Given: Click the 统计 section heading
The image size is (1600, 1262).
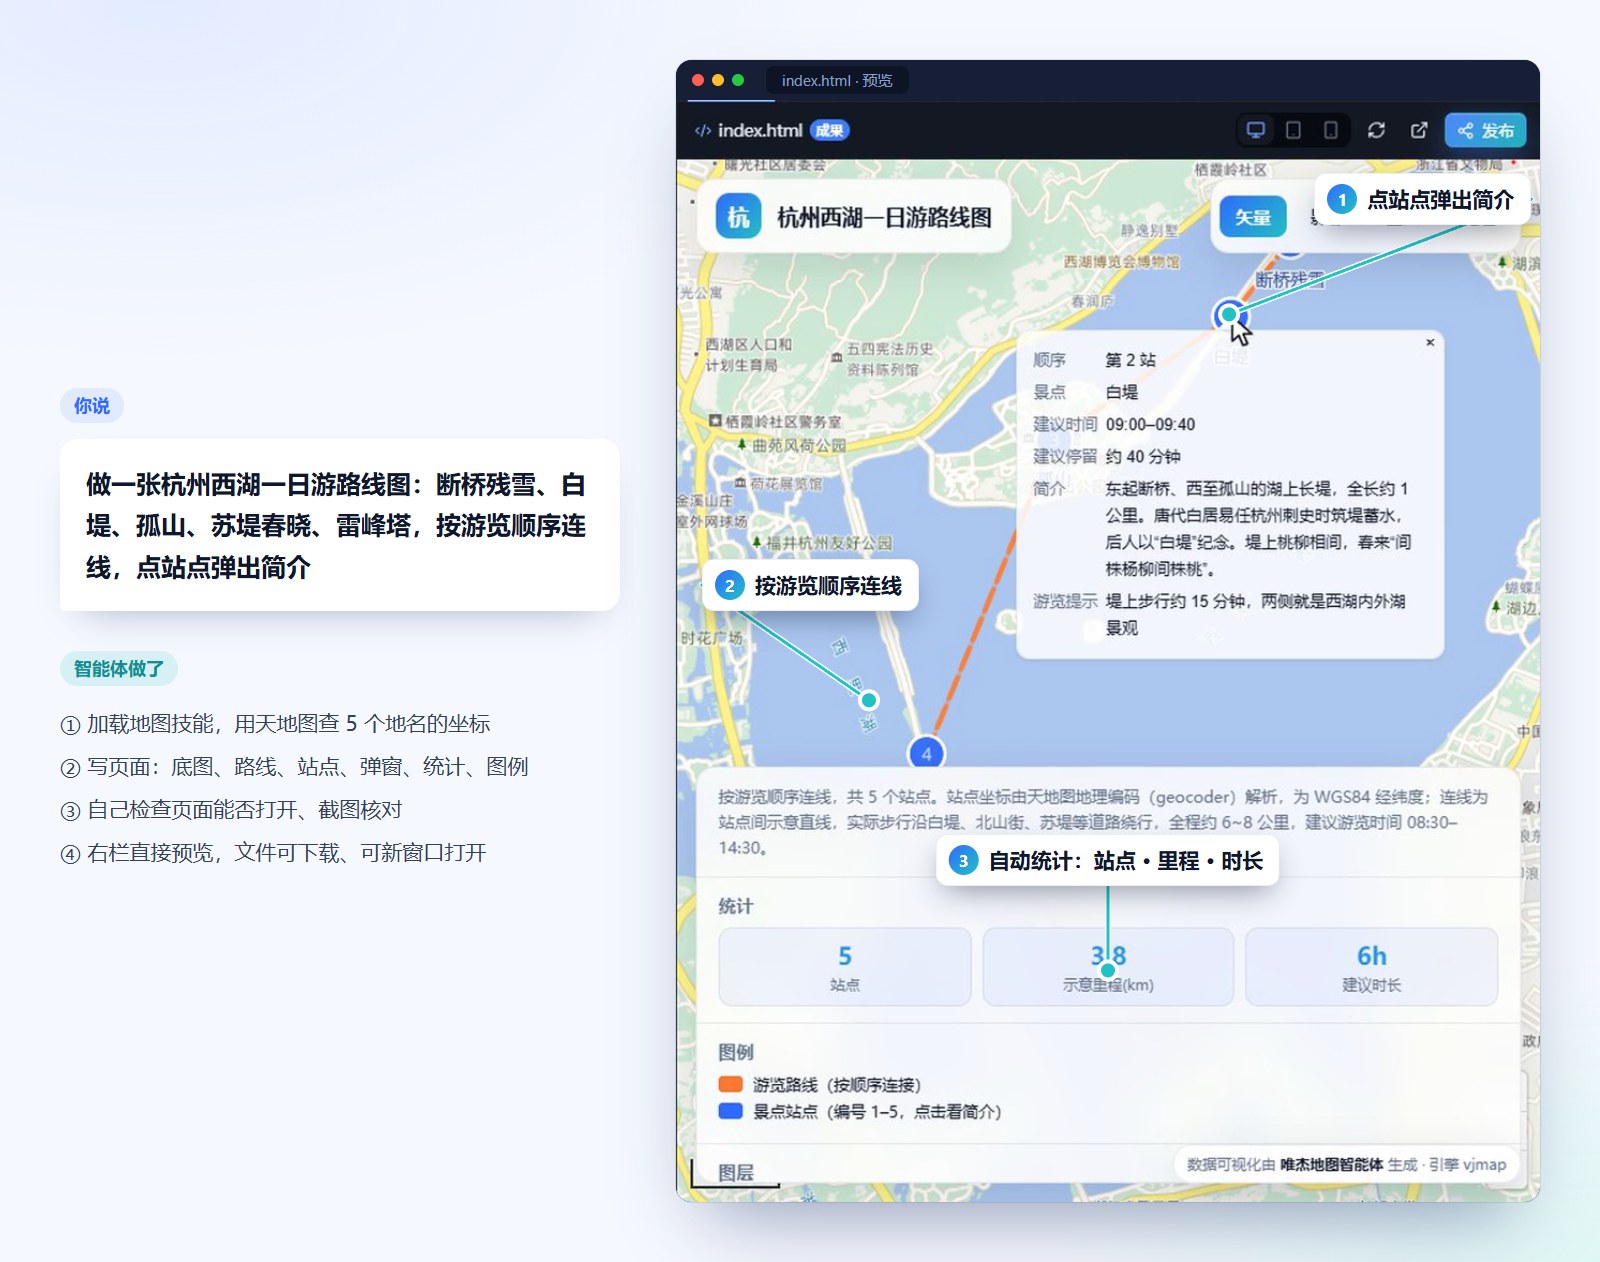Looking at the screenshot, I should (x=736, y=906).
